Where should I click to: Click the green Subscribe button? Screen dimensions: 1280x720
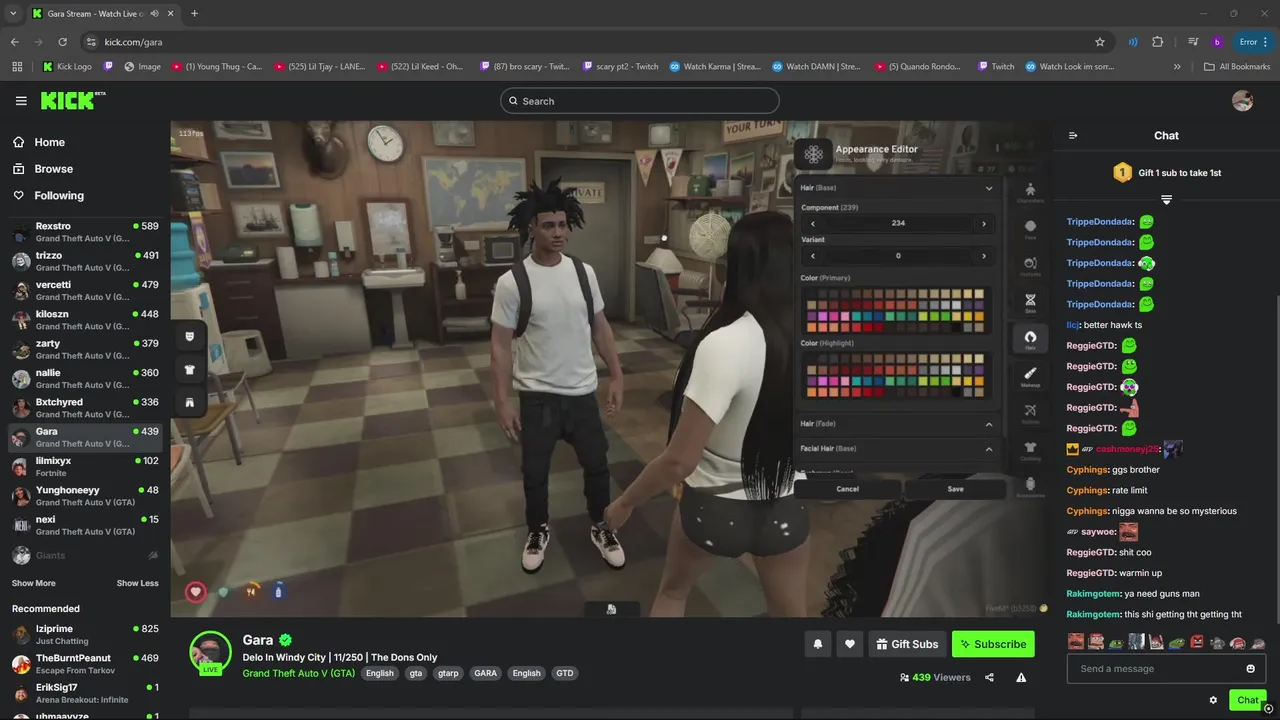click(x=993, y=644)
